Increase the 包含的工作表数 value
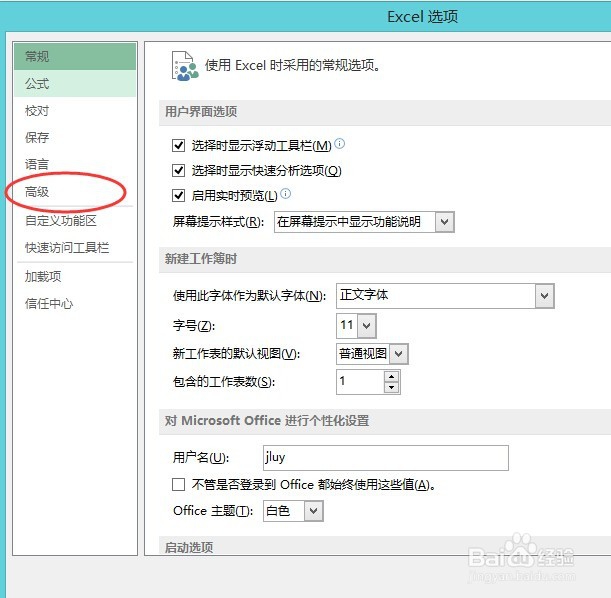Viewport: 611px width, 598px height. coord(391,376)
